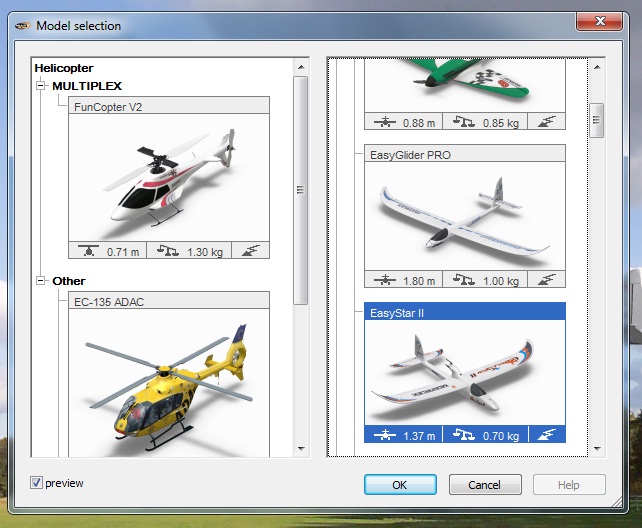Image resolution: width=642 pixels, height=528 pixels.
Task: Click the Help button
Action: [569, 485]
